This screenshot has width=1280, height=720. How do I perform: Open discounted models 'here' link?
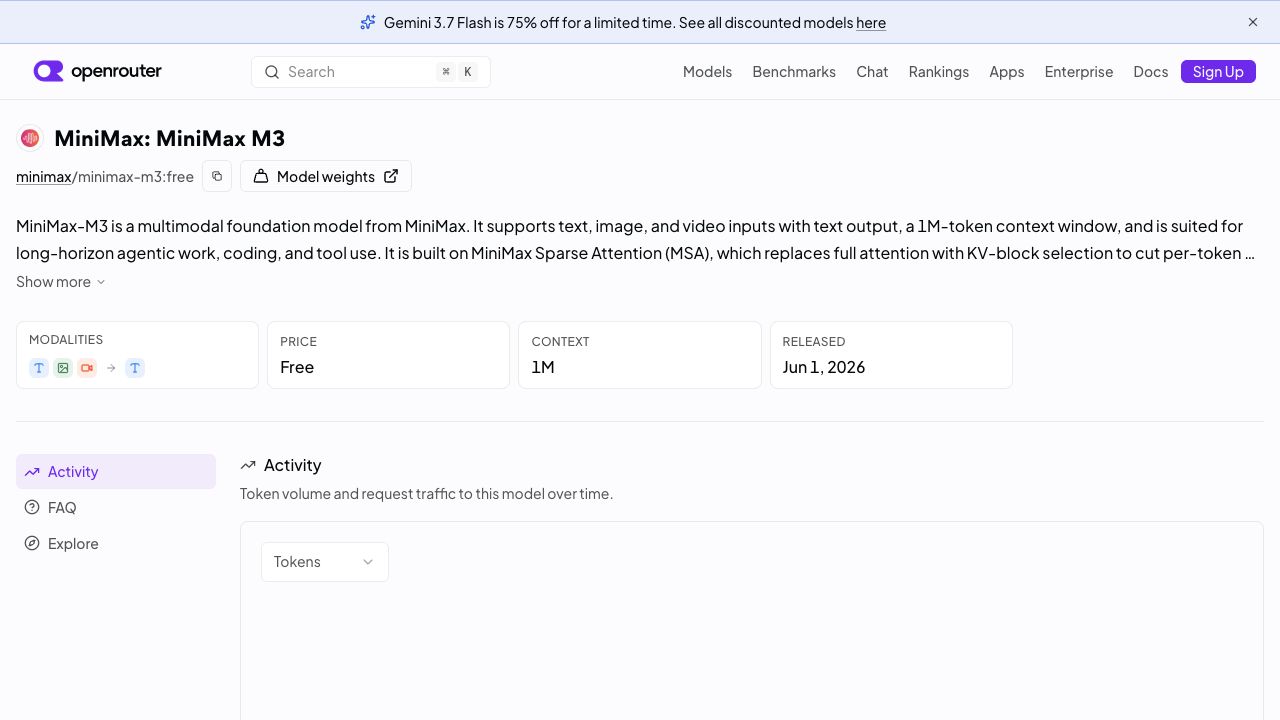[x=871, y=22]
